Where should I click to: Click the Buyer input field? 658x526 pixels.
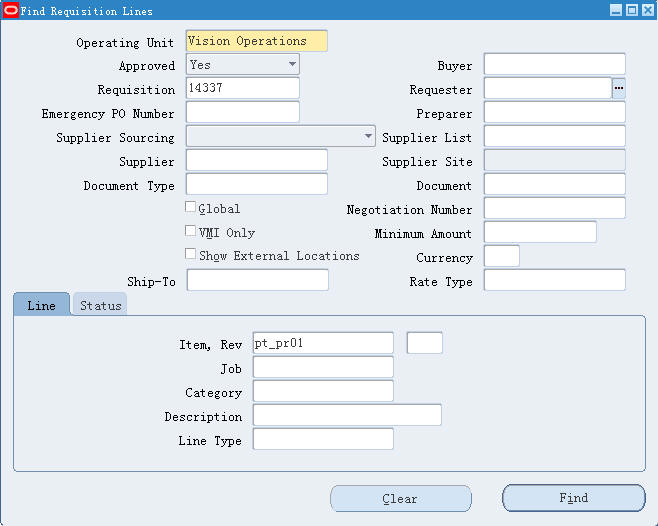click(x=555, y=64)
